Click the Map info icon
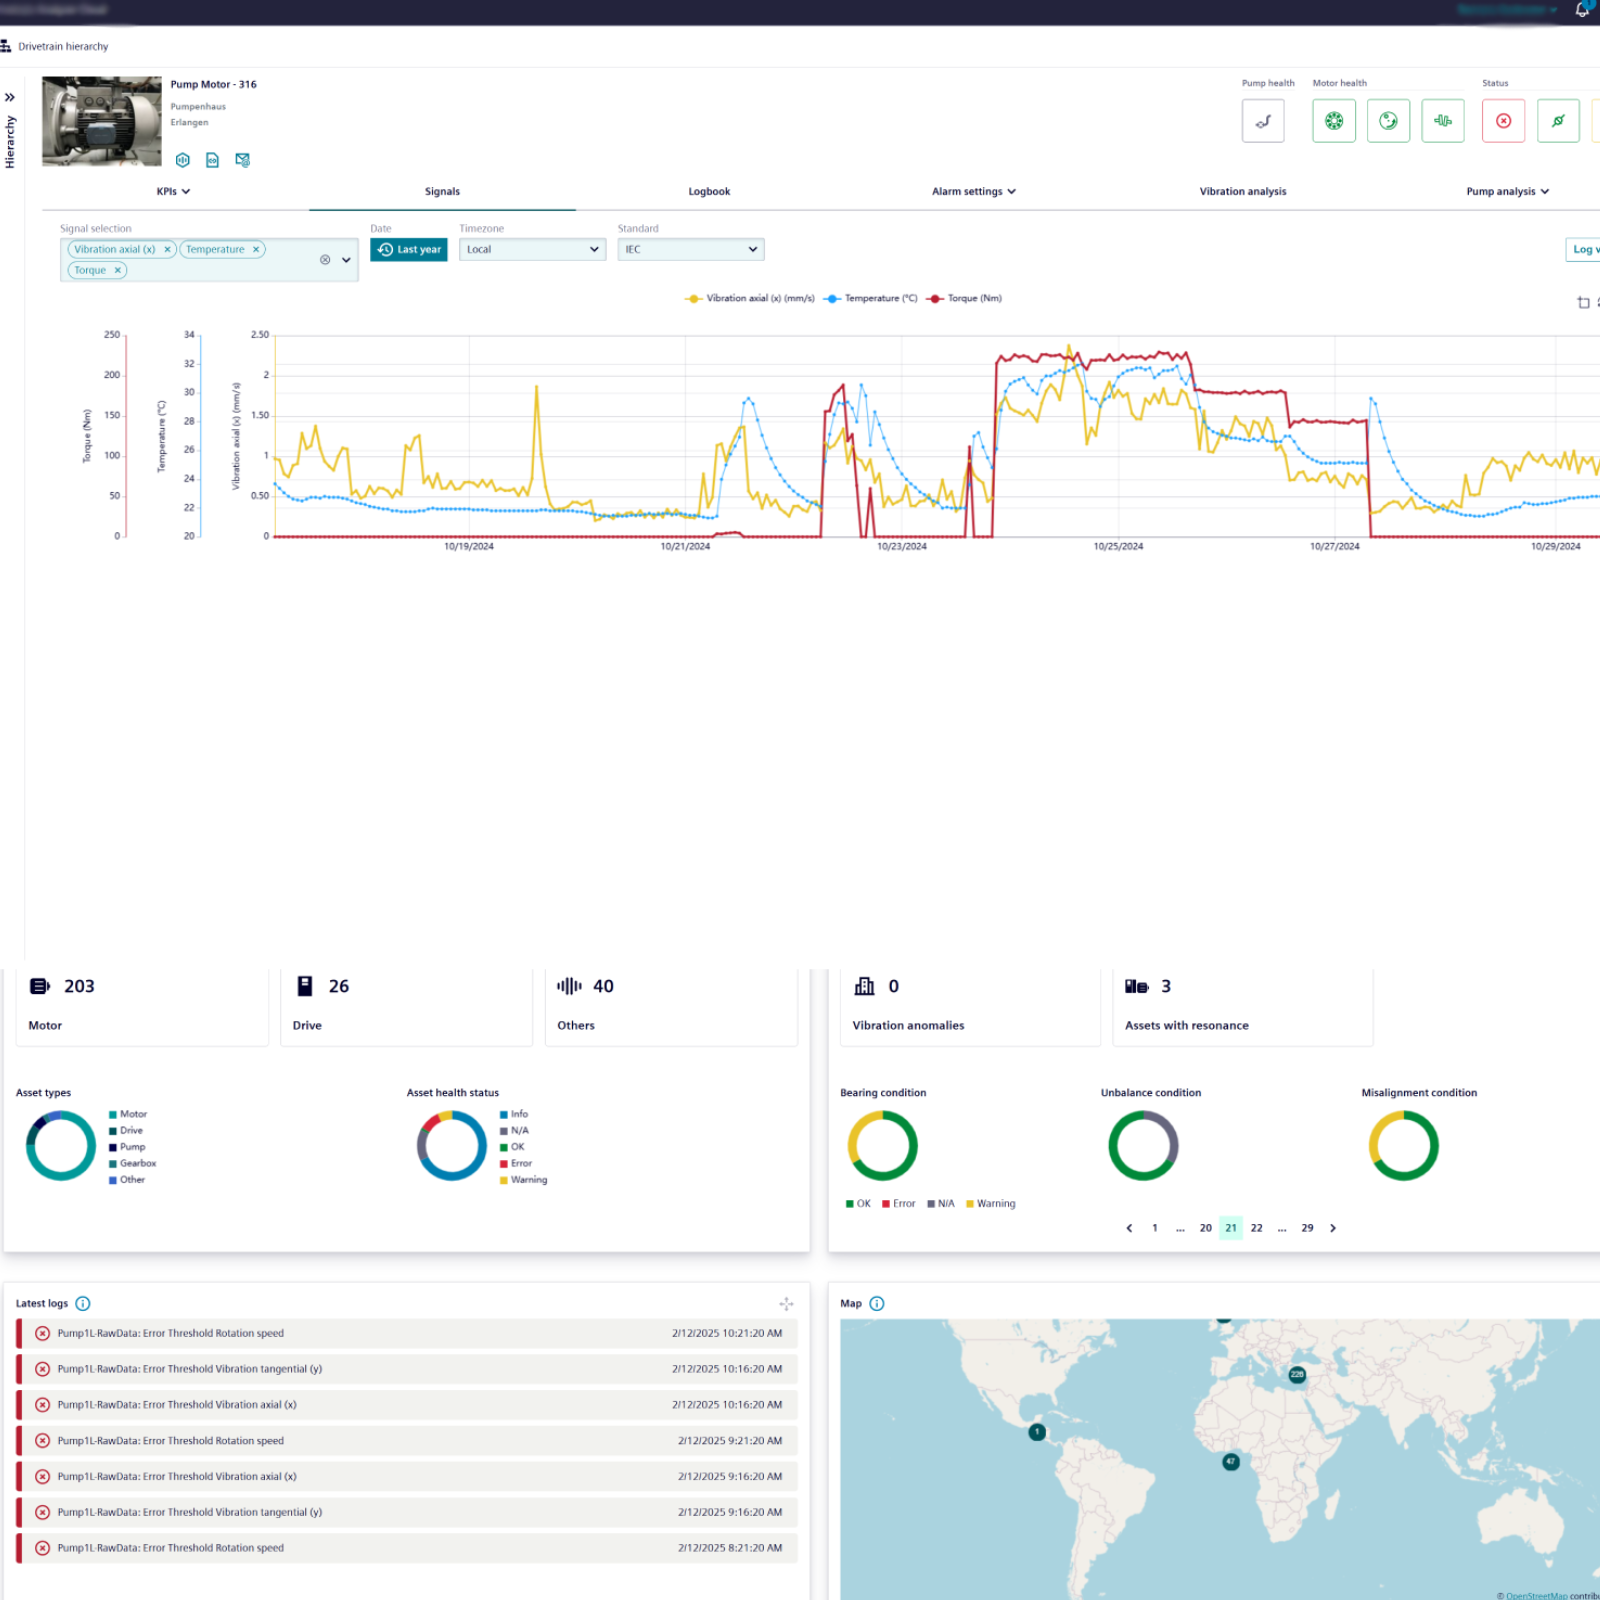The height and width of the screenshot is (1600, 1600). [x=877, y=1304]
